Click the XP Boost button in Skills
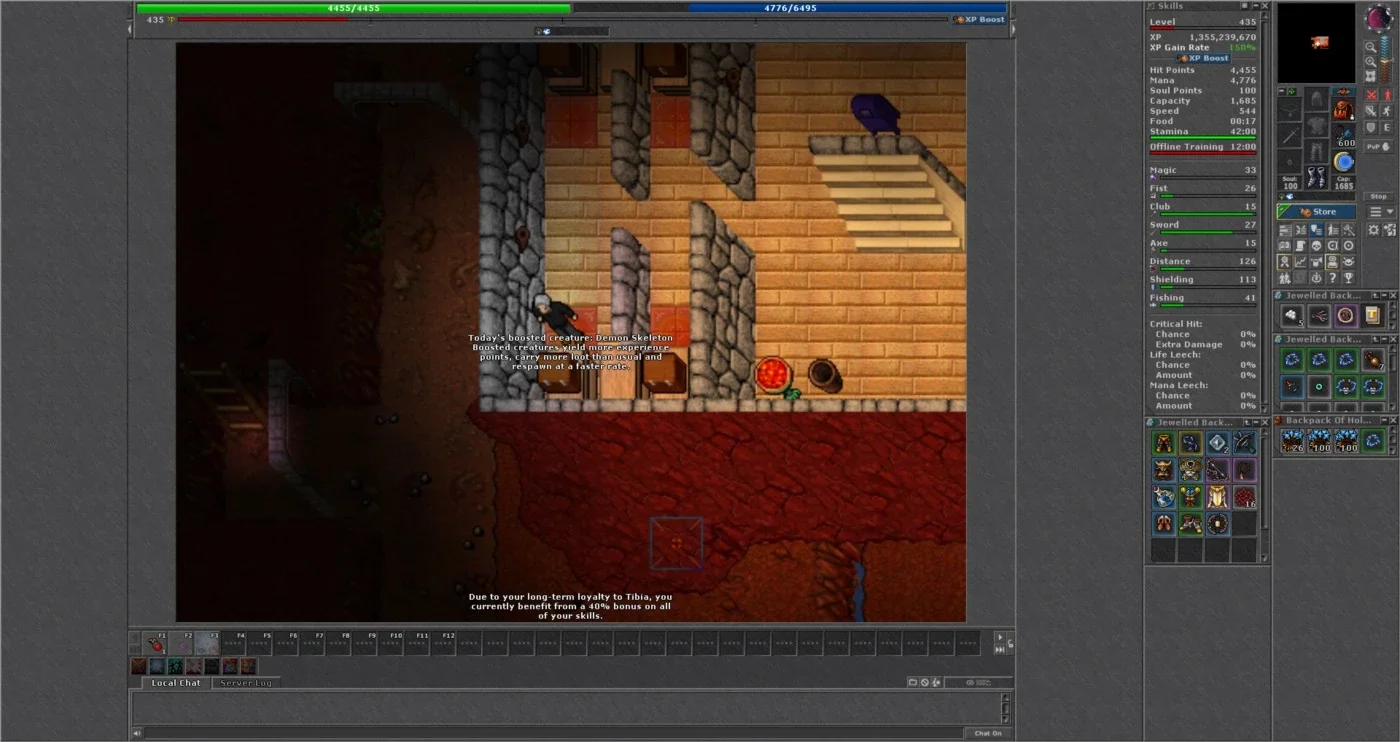The image size is (1400, 742). 1204,58
